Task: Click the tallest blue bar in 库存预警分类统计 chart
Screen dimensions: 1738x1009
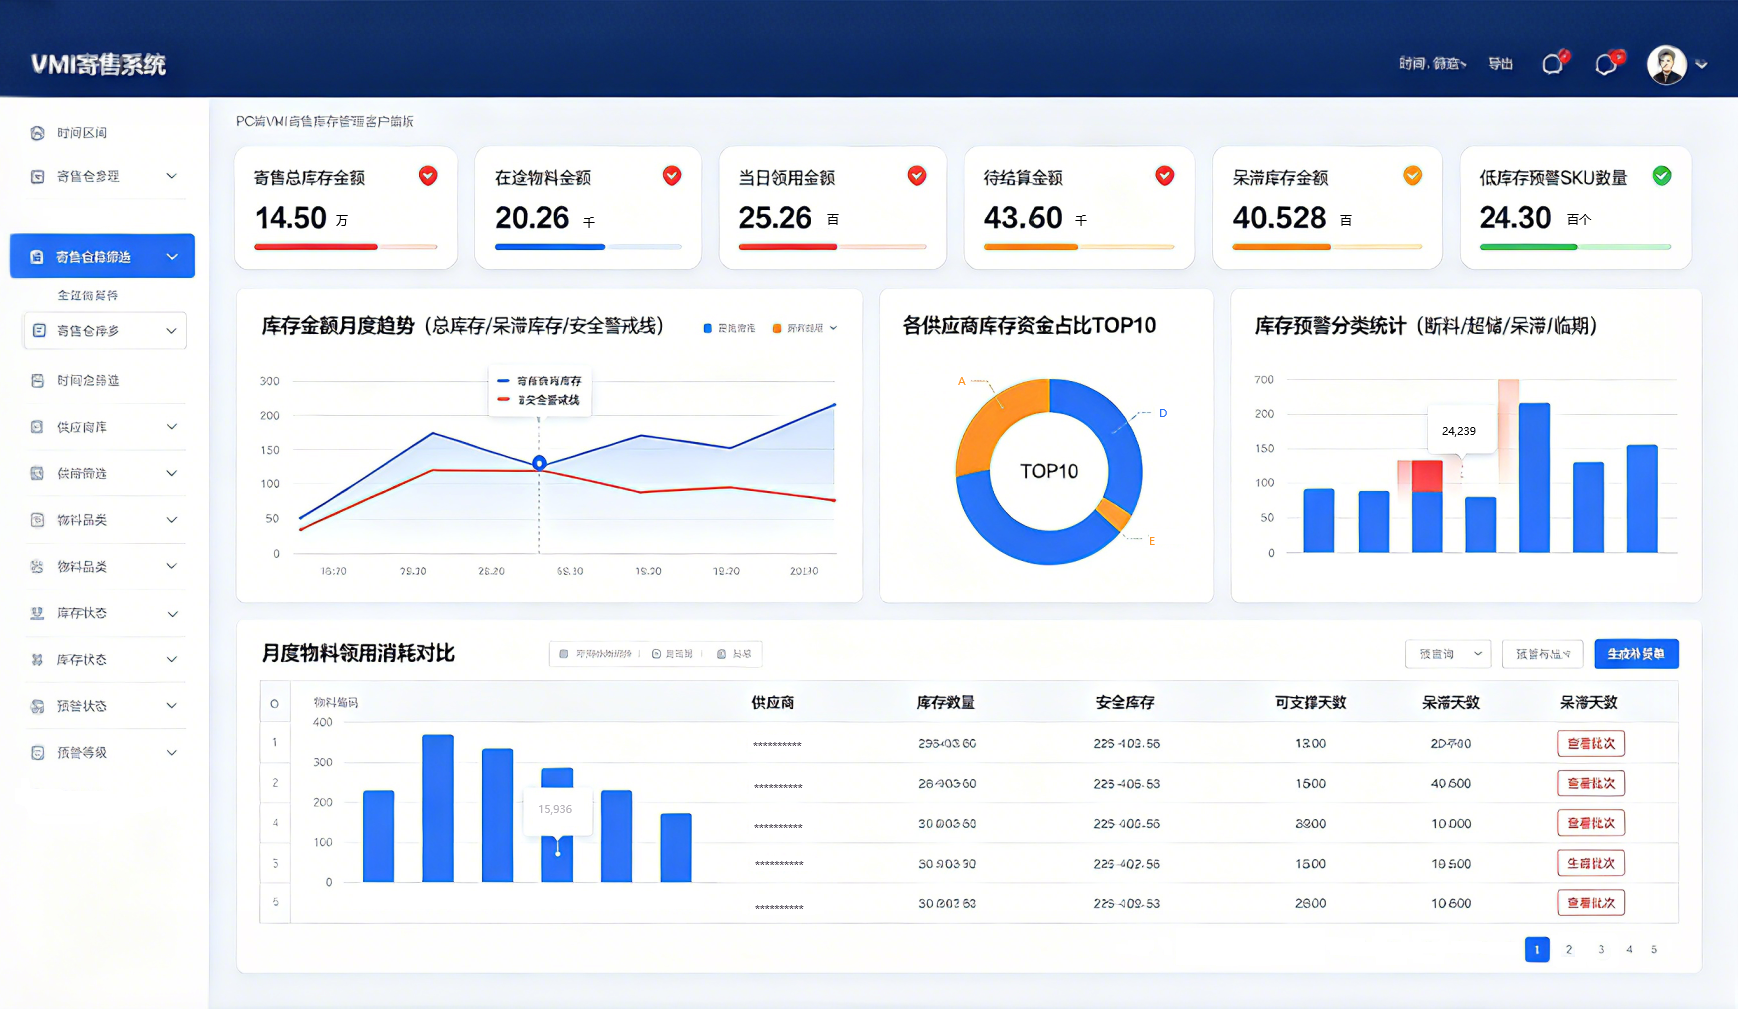Action: (1534, 478)
